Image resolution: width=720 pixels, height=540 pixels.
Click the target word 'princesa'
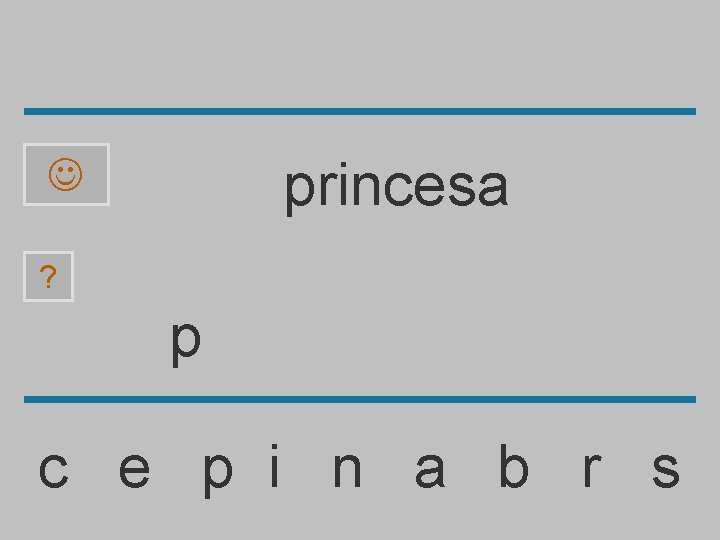[397, 188]
